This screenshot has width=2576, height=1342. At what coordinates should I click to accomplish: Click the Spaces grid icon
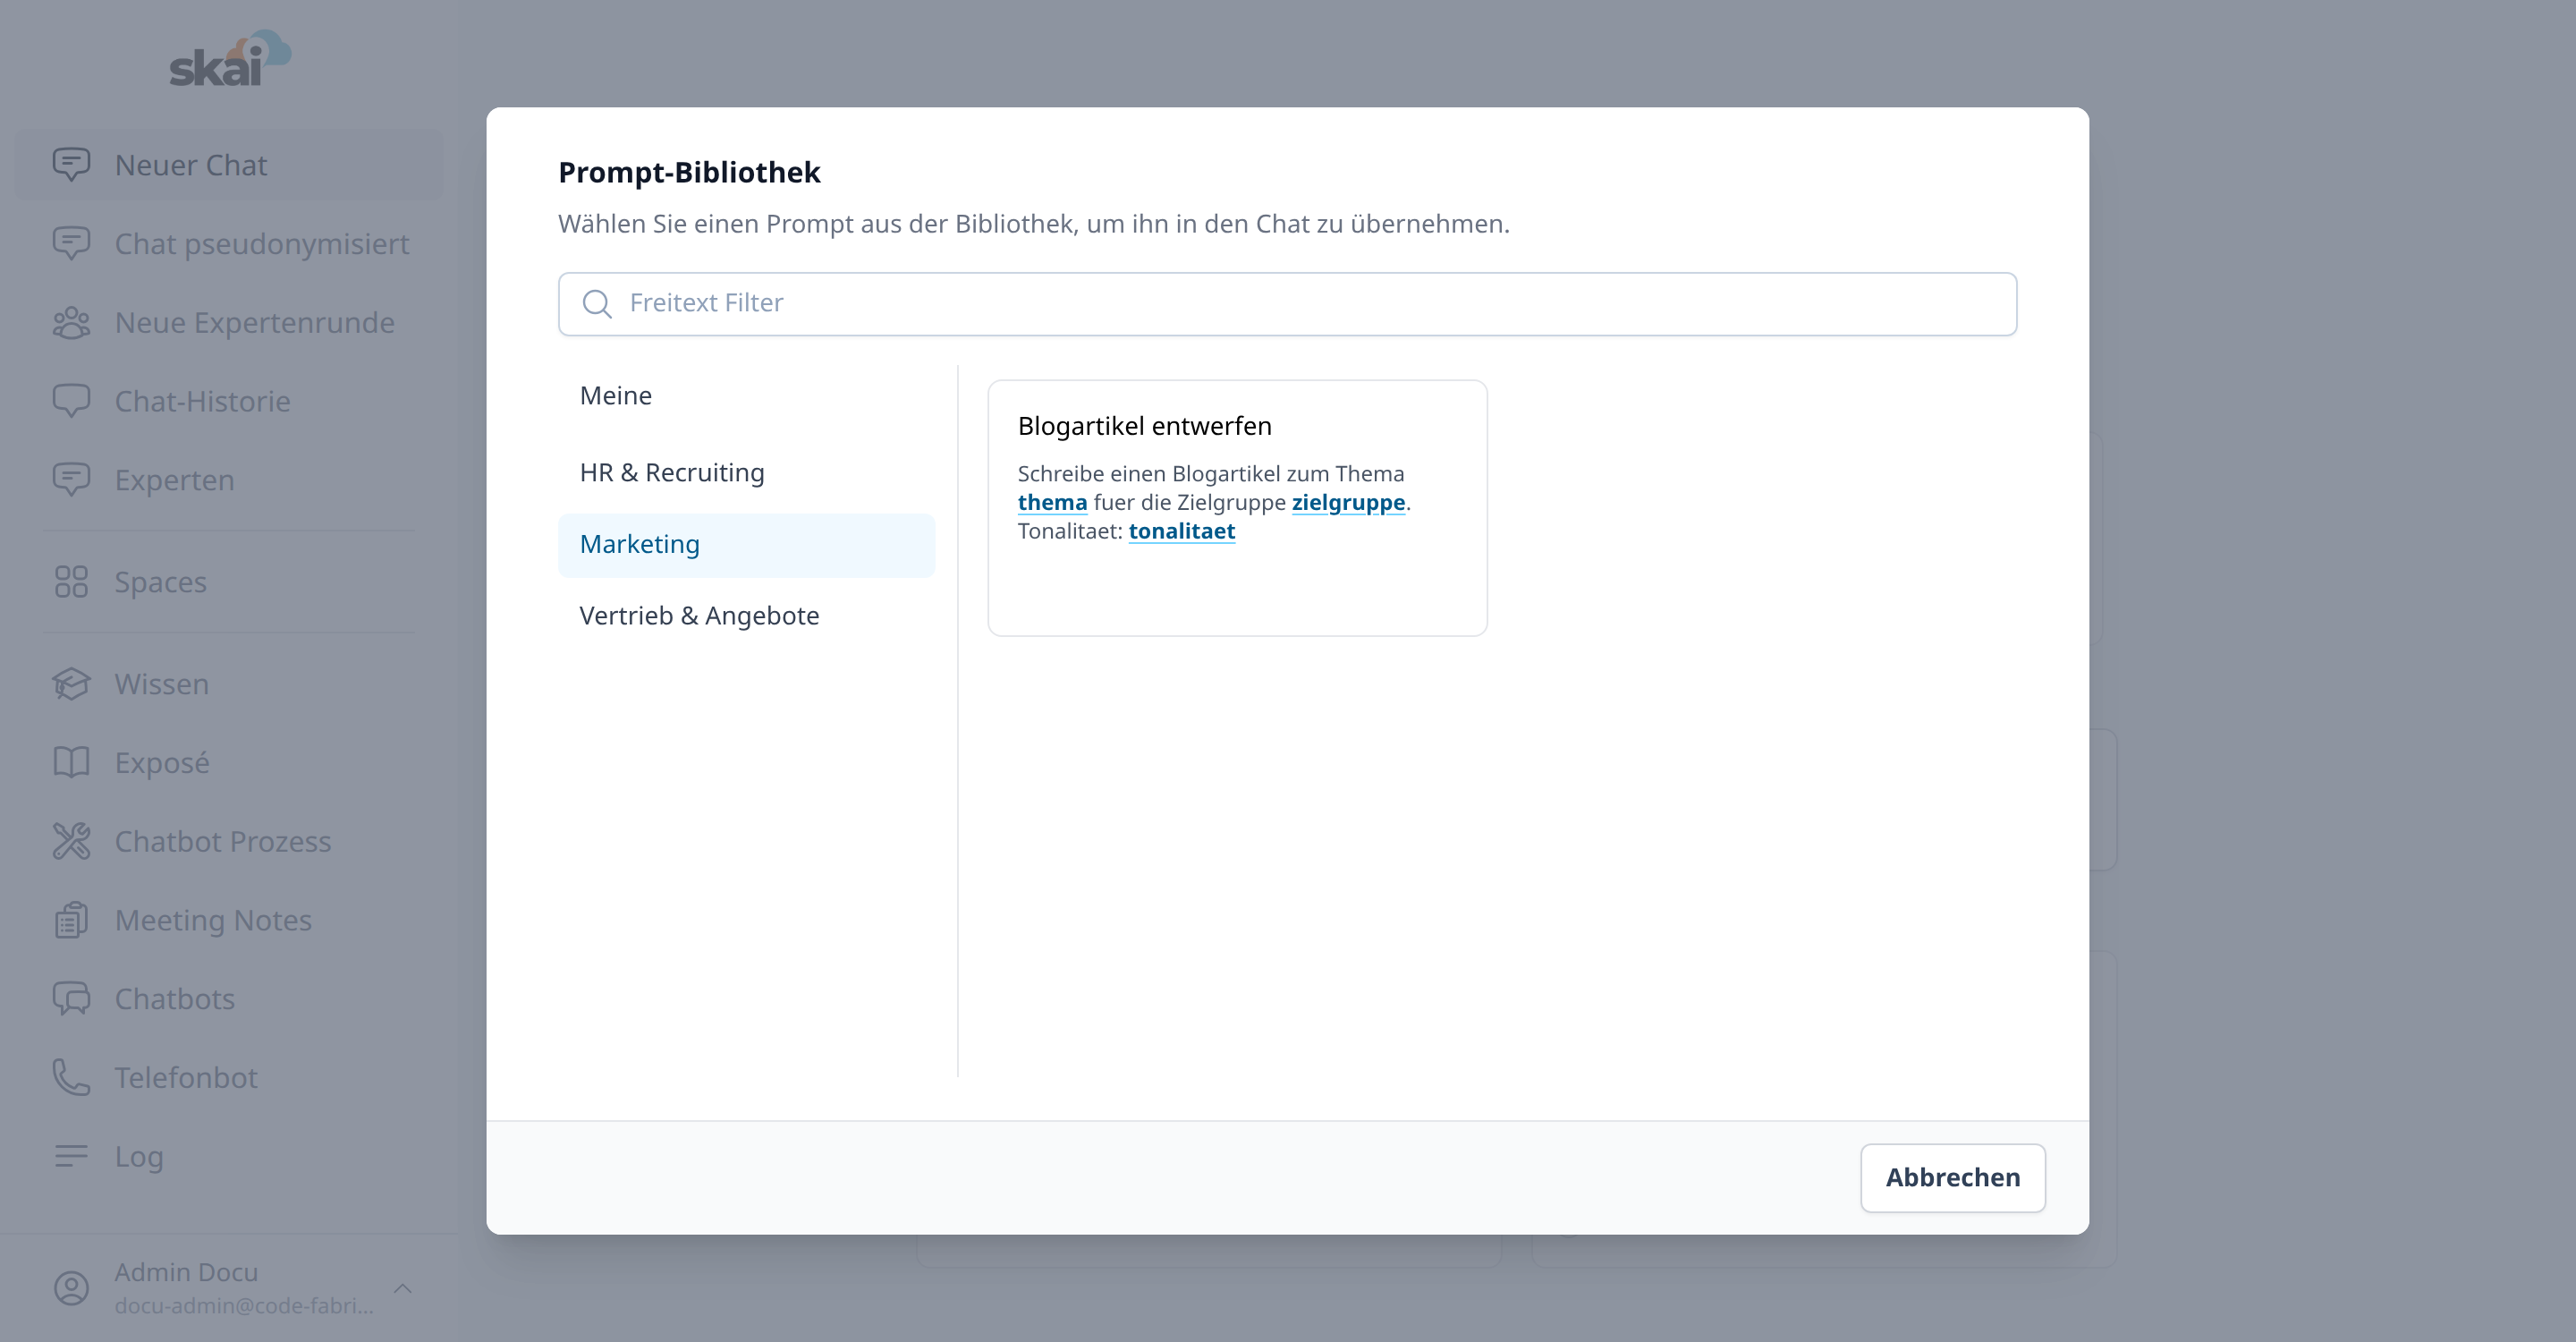(71, 581)
